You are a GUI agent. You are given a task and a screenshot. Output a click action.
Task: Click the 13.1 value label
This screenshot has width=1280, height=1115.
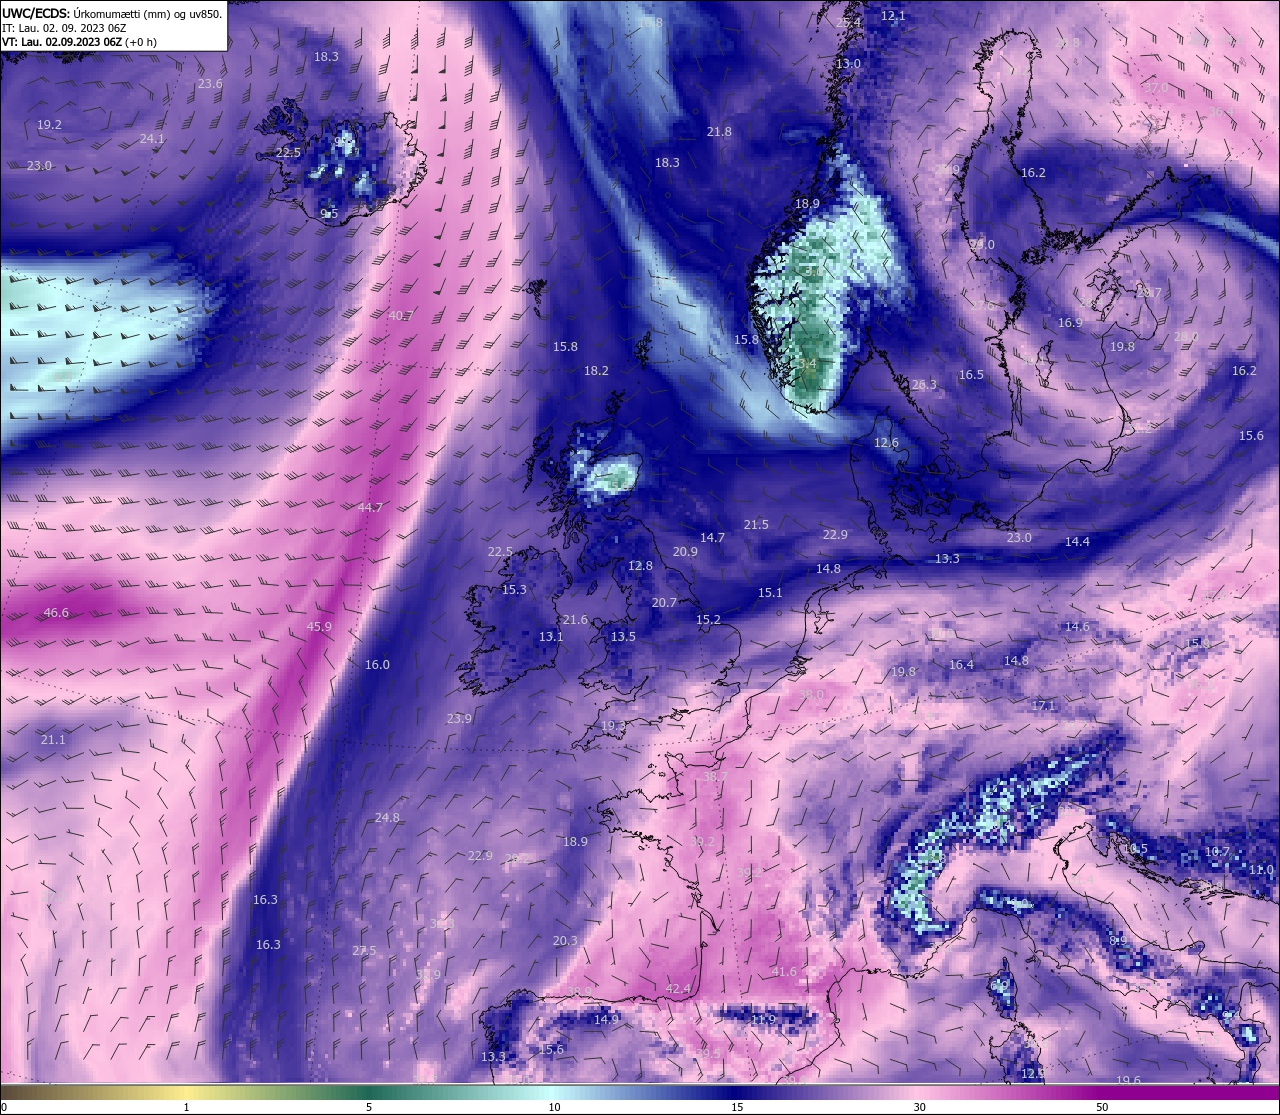(x=551, y=637)
